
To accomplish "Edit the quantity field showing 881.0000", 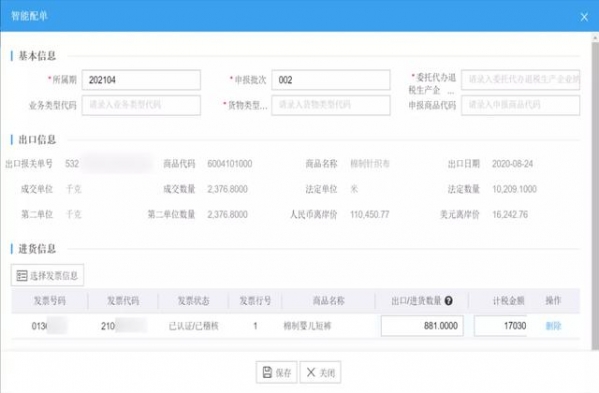I will pyautogui.click(x=422, y=326).
